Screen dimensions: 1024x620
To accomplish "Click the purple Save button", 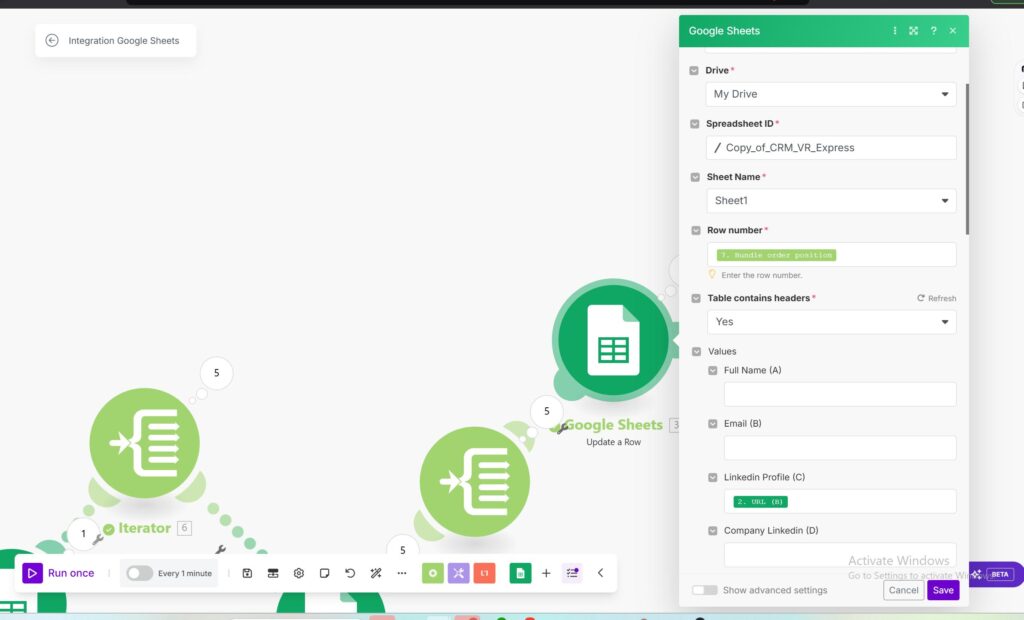I will pos(943,590).
